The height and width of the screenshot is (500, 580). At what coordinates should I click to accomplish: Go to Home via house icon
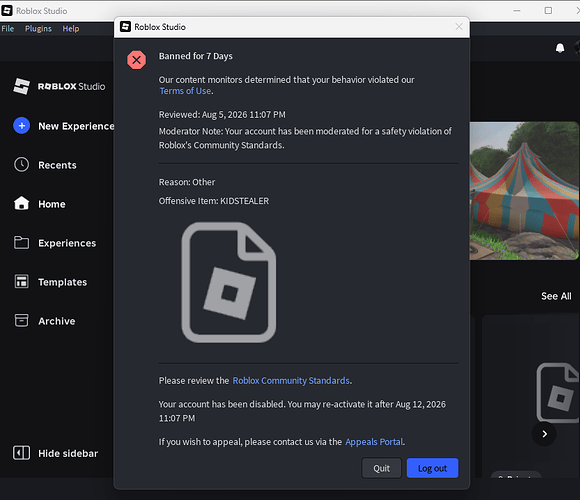(x=21, y=203)
